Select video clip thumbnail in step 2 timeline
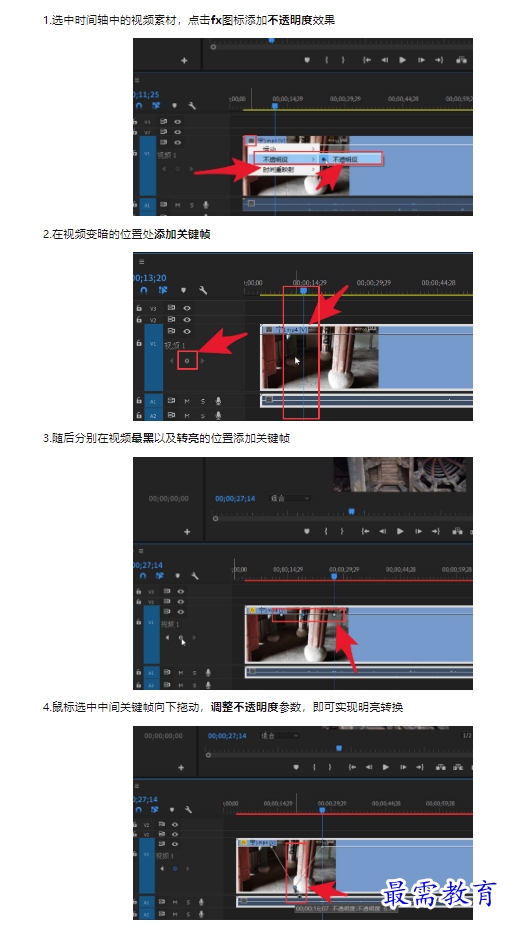The height and width of the screenshot is (925, 505). click(x=319, y=361)
